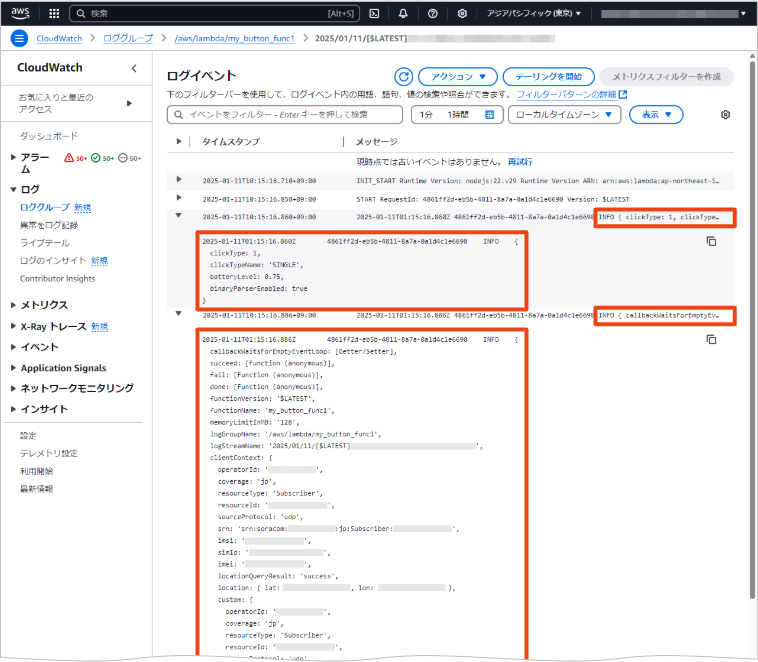Image resolution: width=758 pixels, height=662 pixels.
Task: Collapse the 10:15:16.860 log row
Action: [x=178, y=216]
